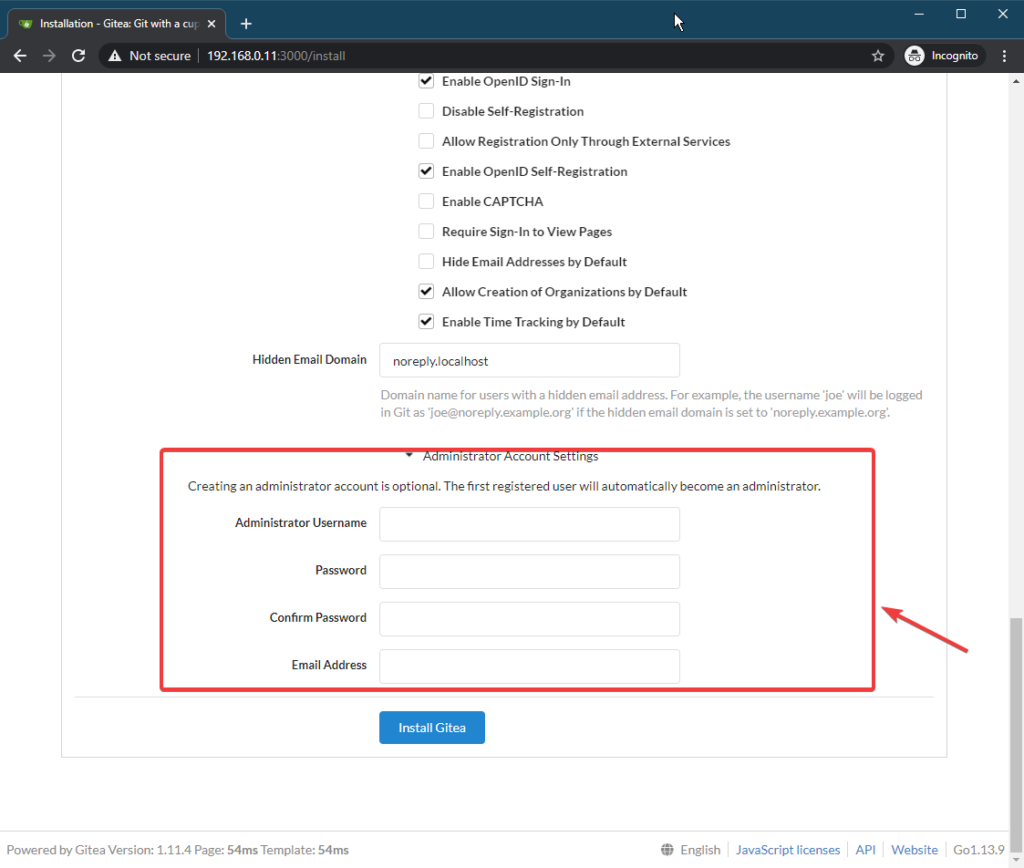Open the Website link in footer
1024x868 pixels.
click(914, 850)
